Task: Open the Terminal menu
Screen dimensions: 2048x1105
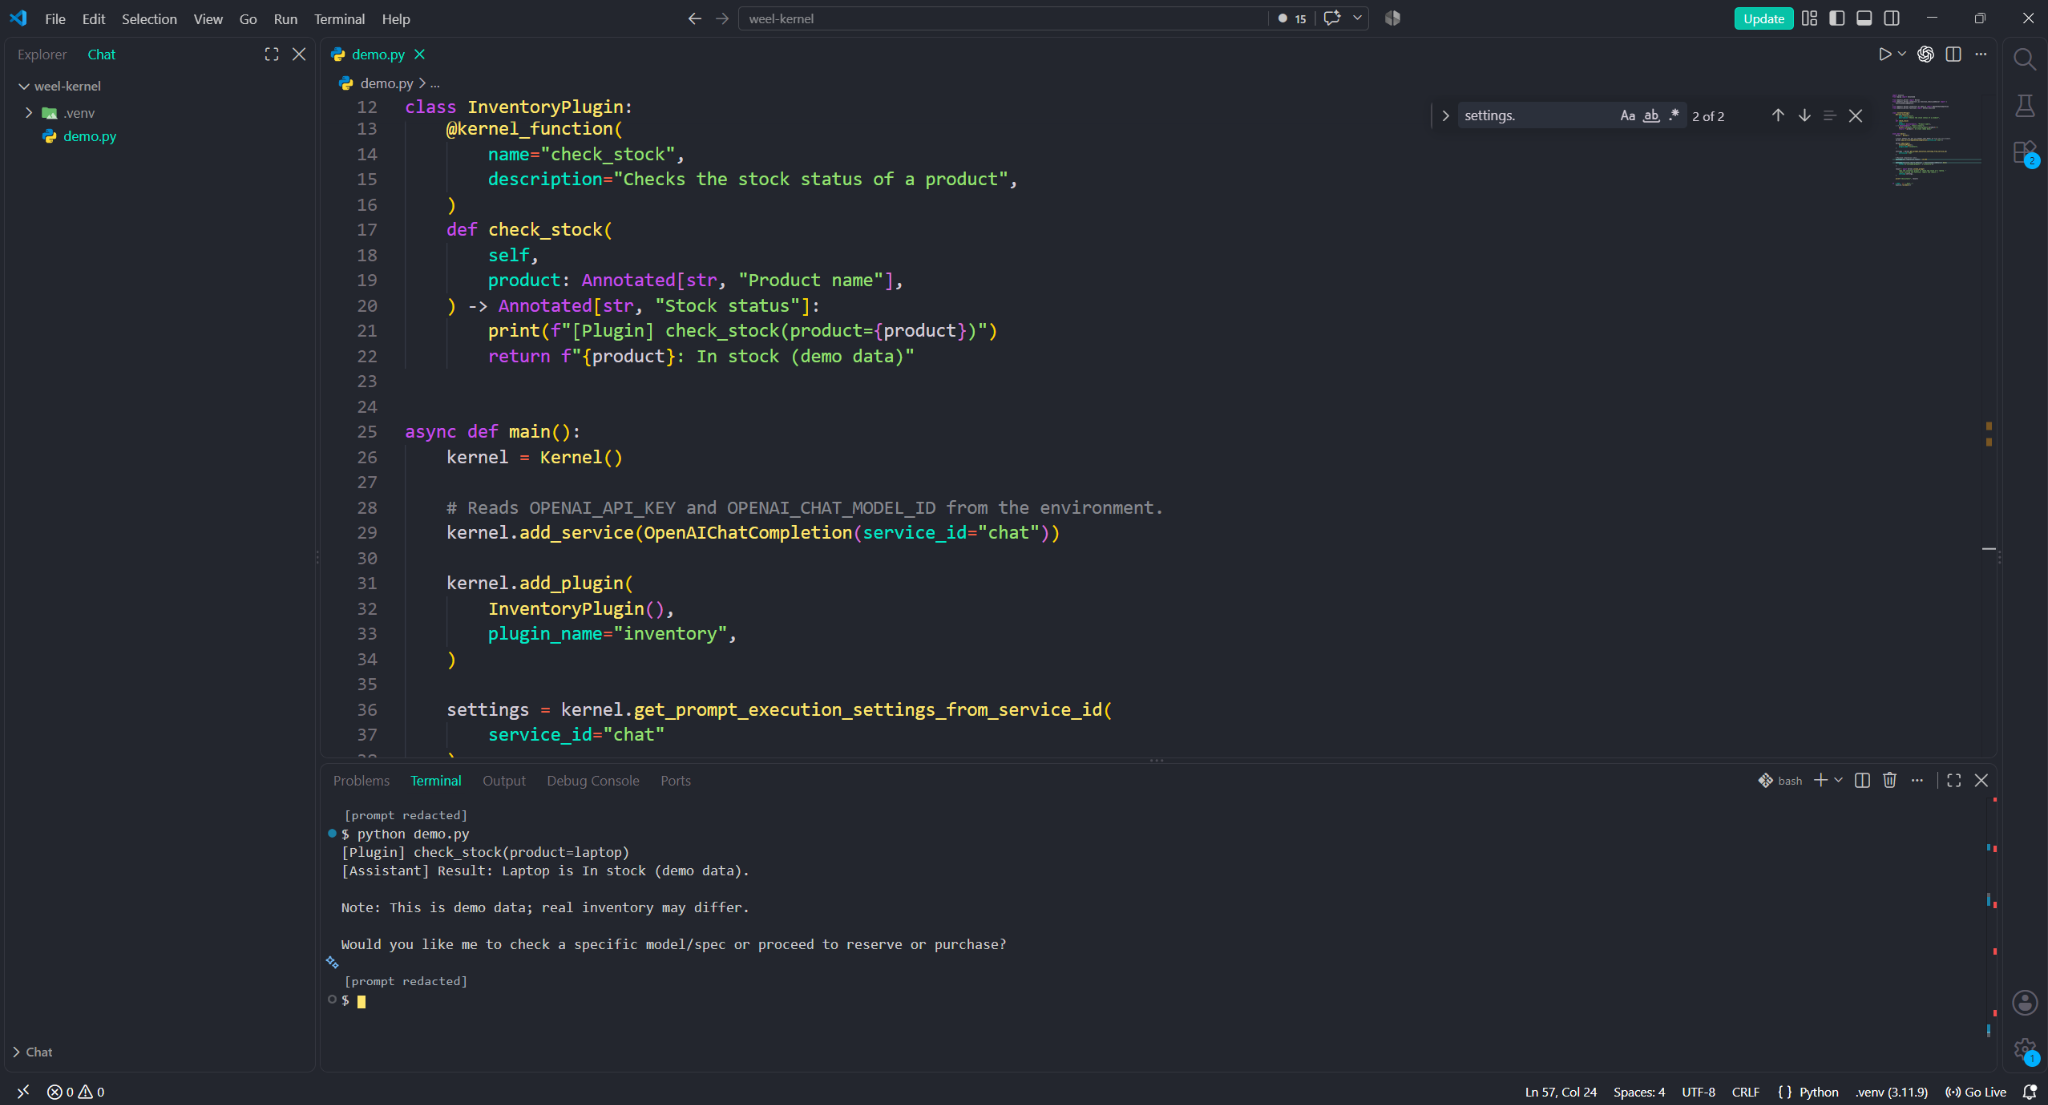Action: coord(339,18)
